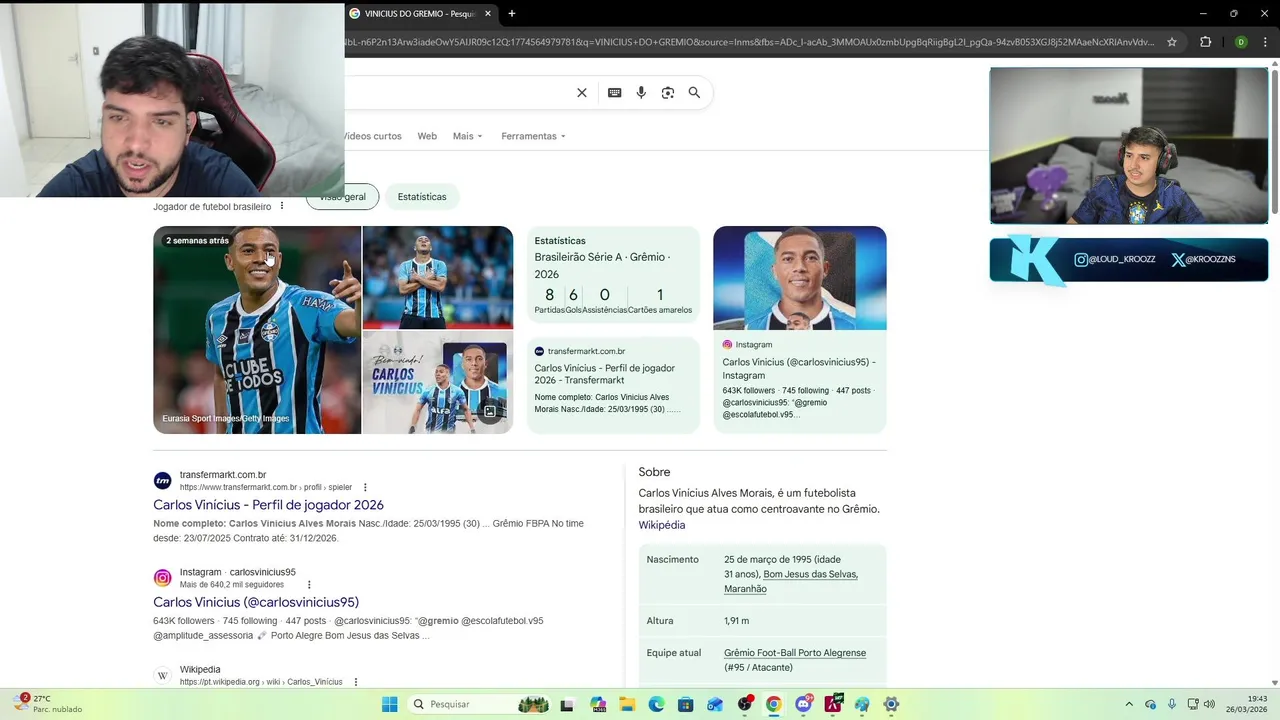Select the Estatísticas chip
The width and height of the screenshot is (1280, 720).
click(422, 197)
